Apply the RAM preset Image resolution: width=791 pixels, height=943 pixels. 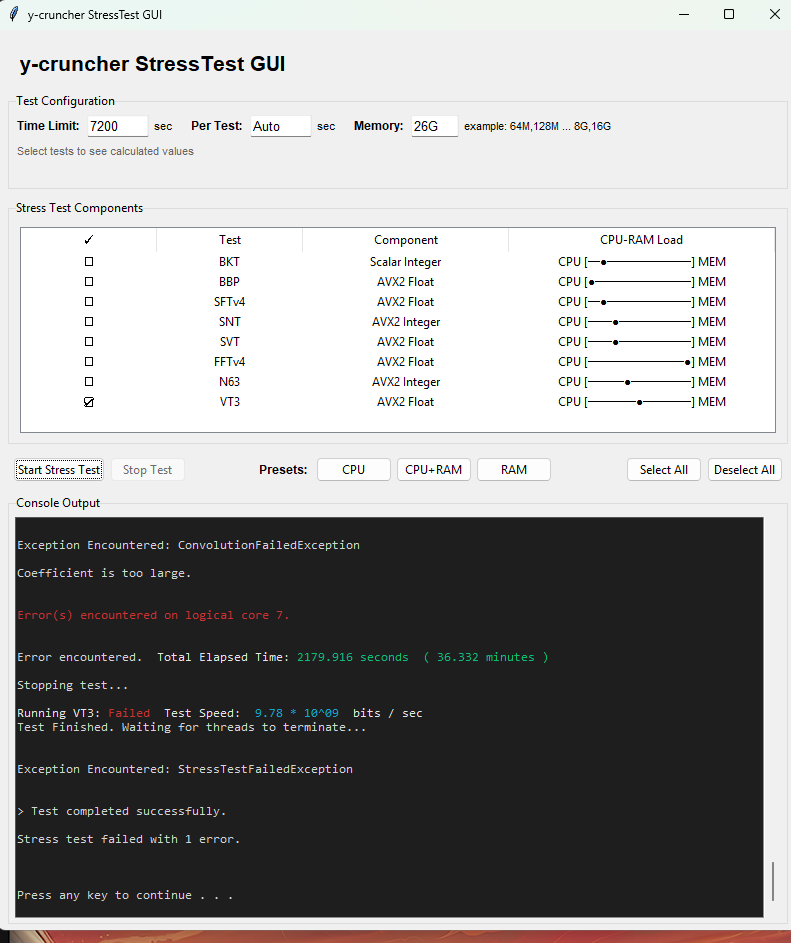(x=514, y=470)
